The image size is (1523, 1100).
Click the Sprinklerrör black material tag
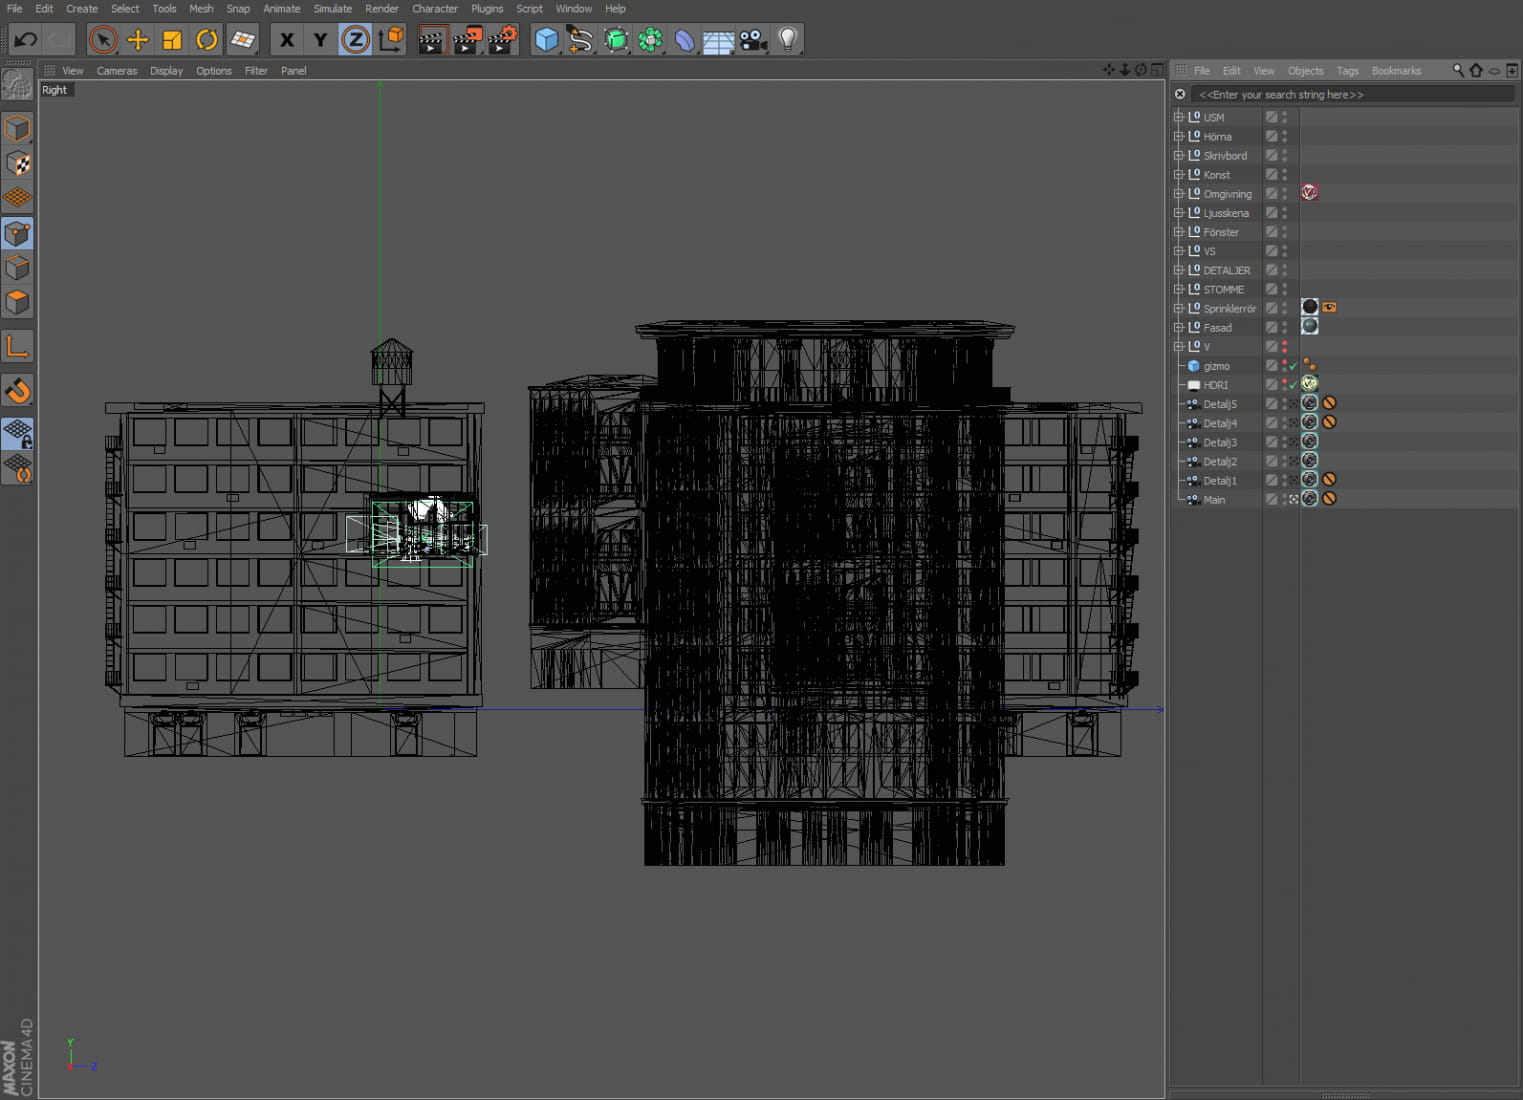[x=1309, y=307]
